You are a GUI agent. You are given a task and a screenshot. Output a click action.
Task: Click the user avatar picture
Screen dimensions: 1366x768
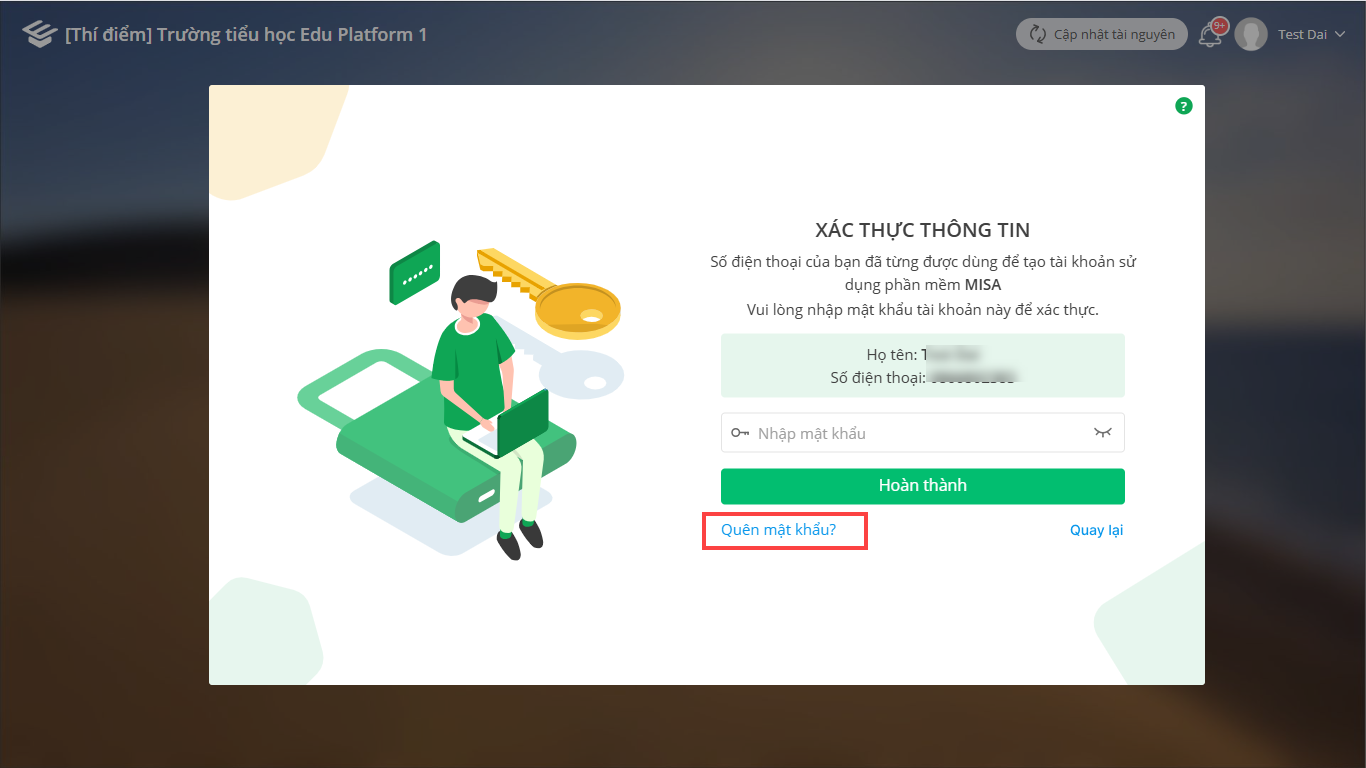[1251, 34]
